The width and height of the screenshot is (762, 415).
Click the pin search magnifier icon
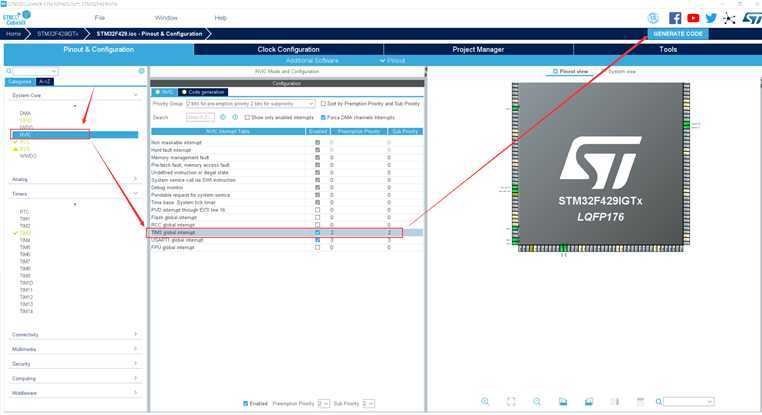[x=658, y=401]
